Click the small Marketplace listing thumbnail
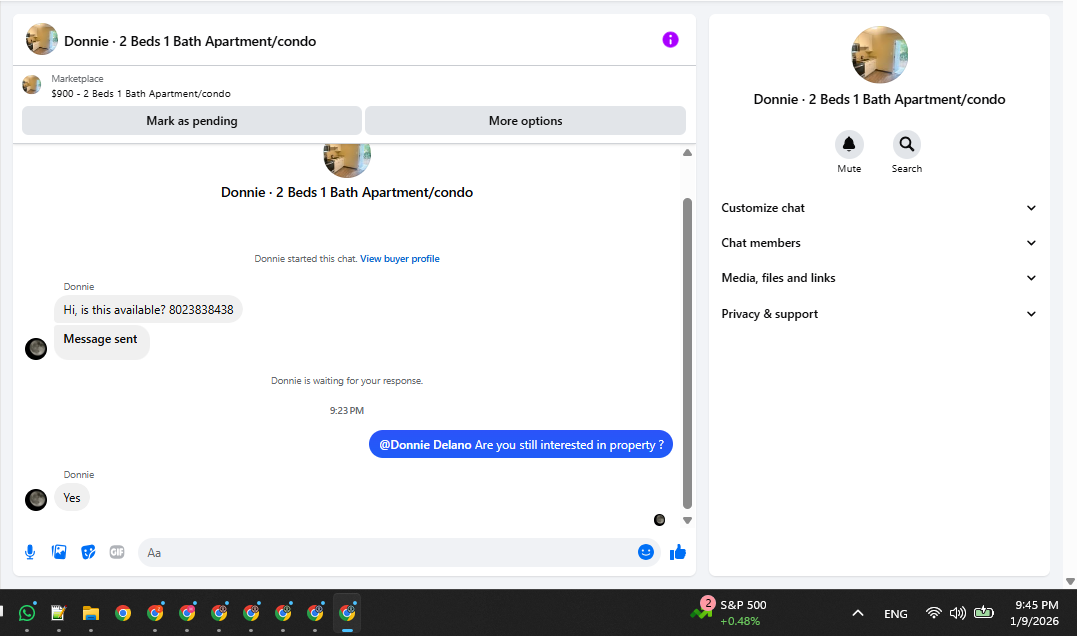Viewport: 1077px width, 636px height. tap(32, 85)
